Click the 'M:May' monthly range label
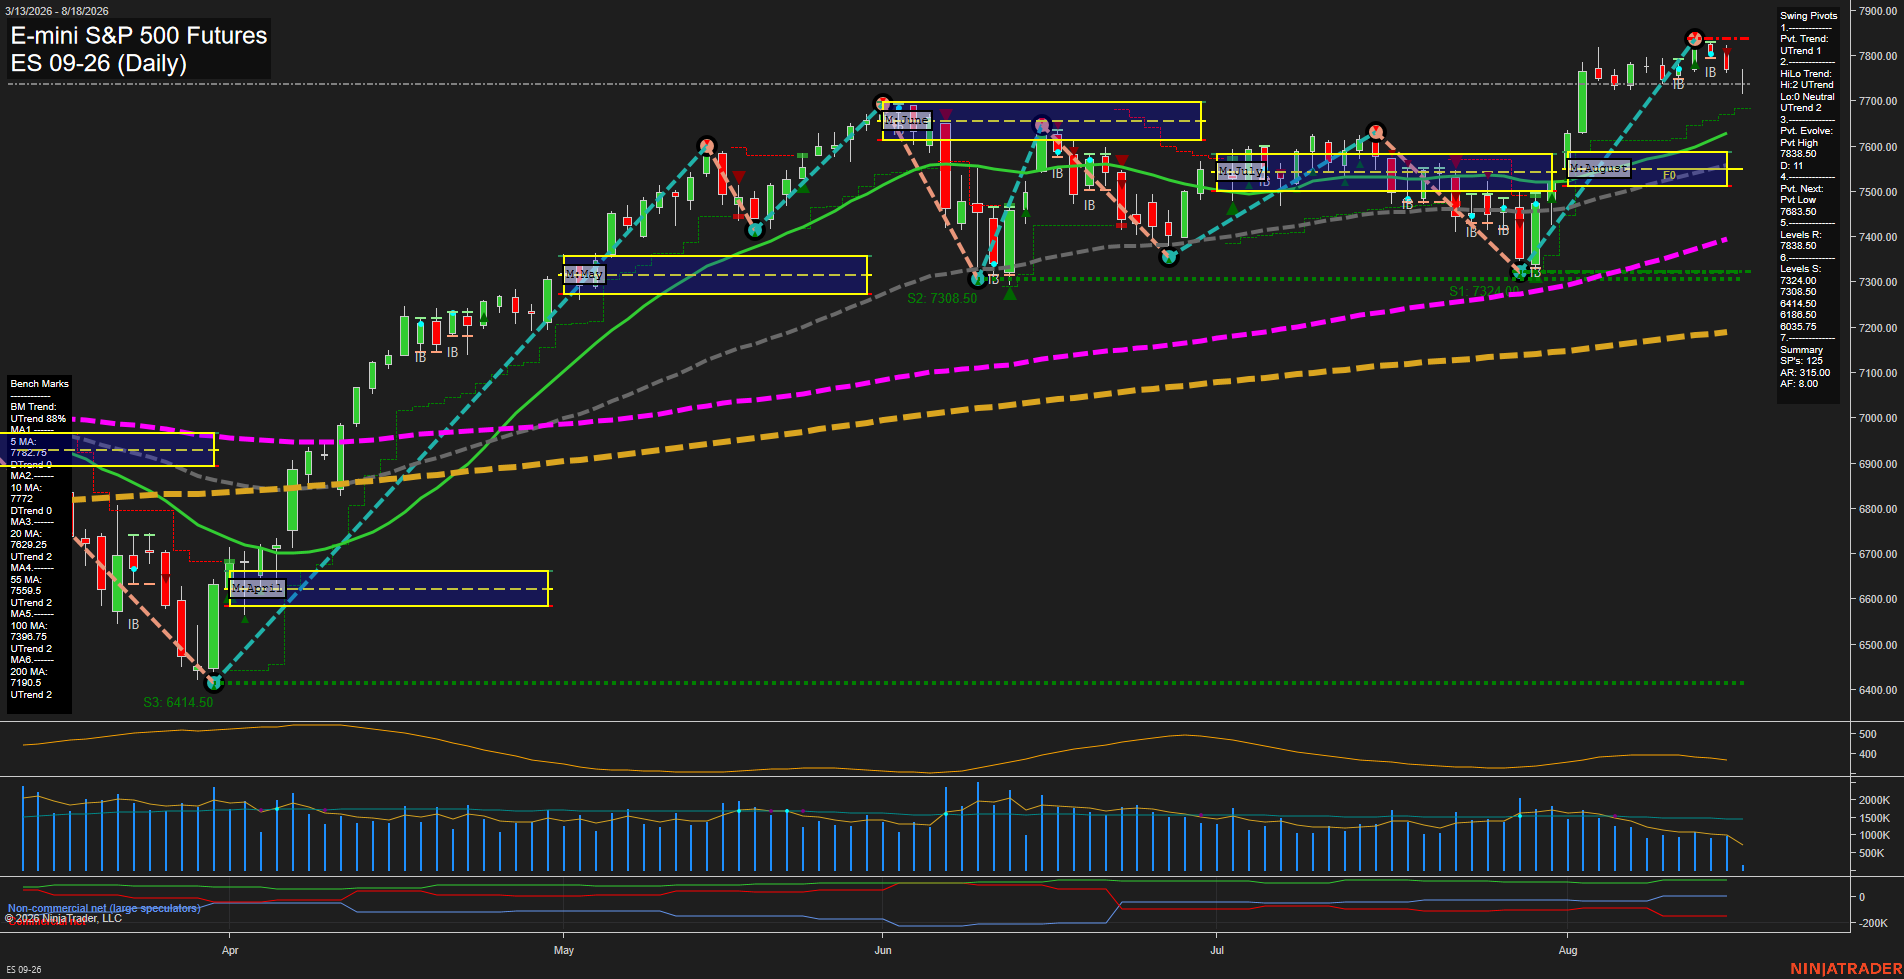 point(585,274)
